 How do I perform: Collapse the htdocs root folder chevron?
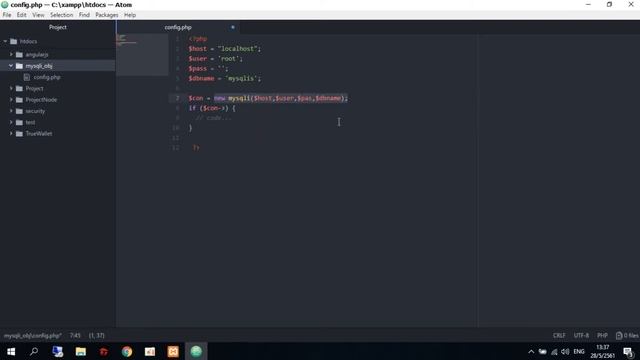[5, 41]
